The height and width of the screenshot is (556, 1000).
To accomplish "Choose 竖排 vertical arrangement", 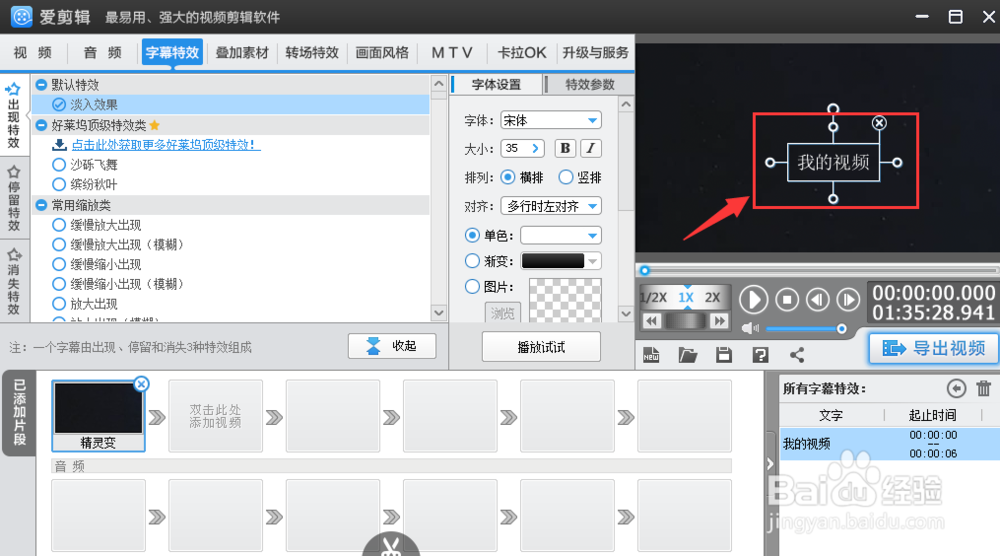I will [565, 177].
